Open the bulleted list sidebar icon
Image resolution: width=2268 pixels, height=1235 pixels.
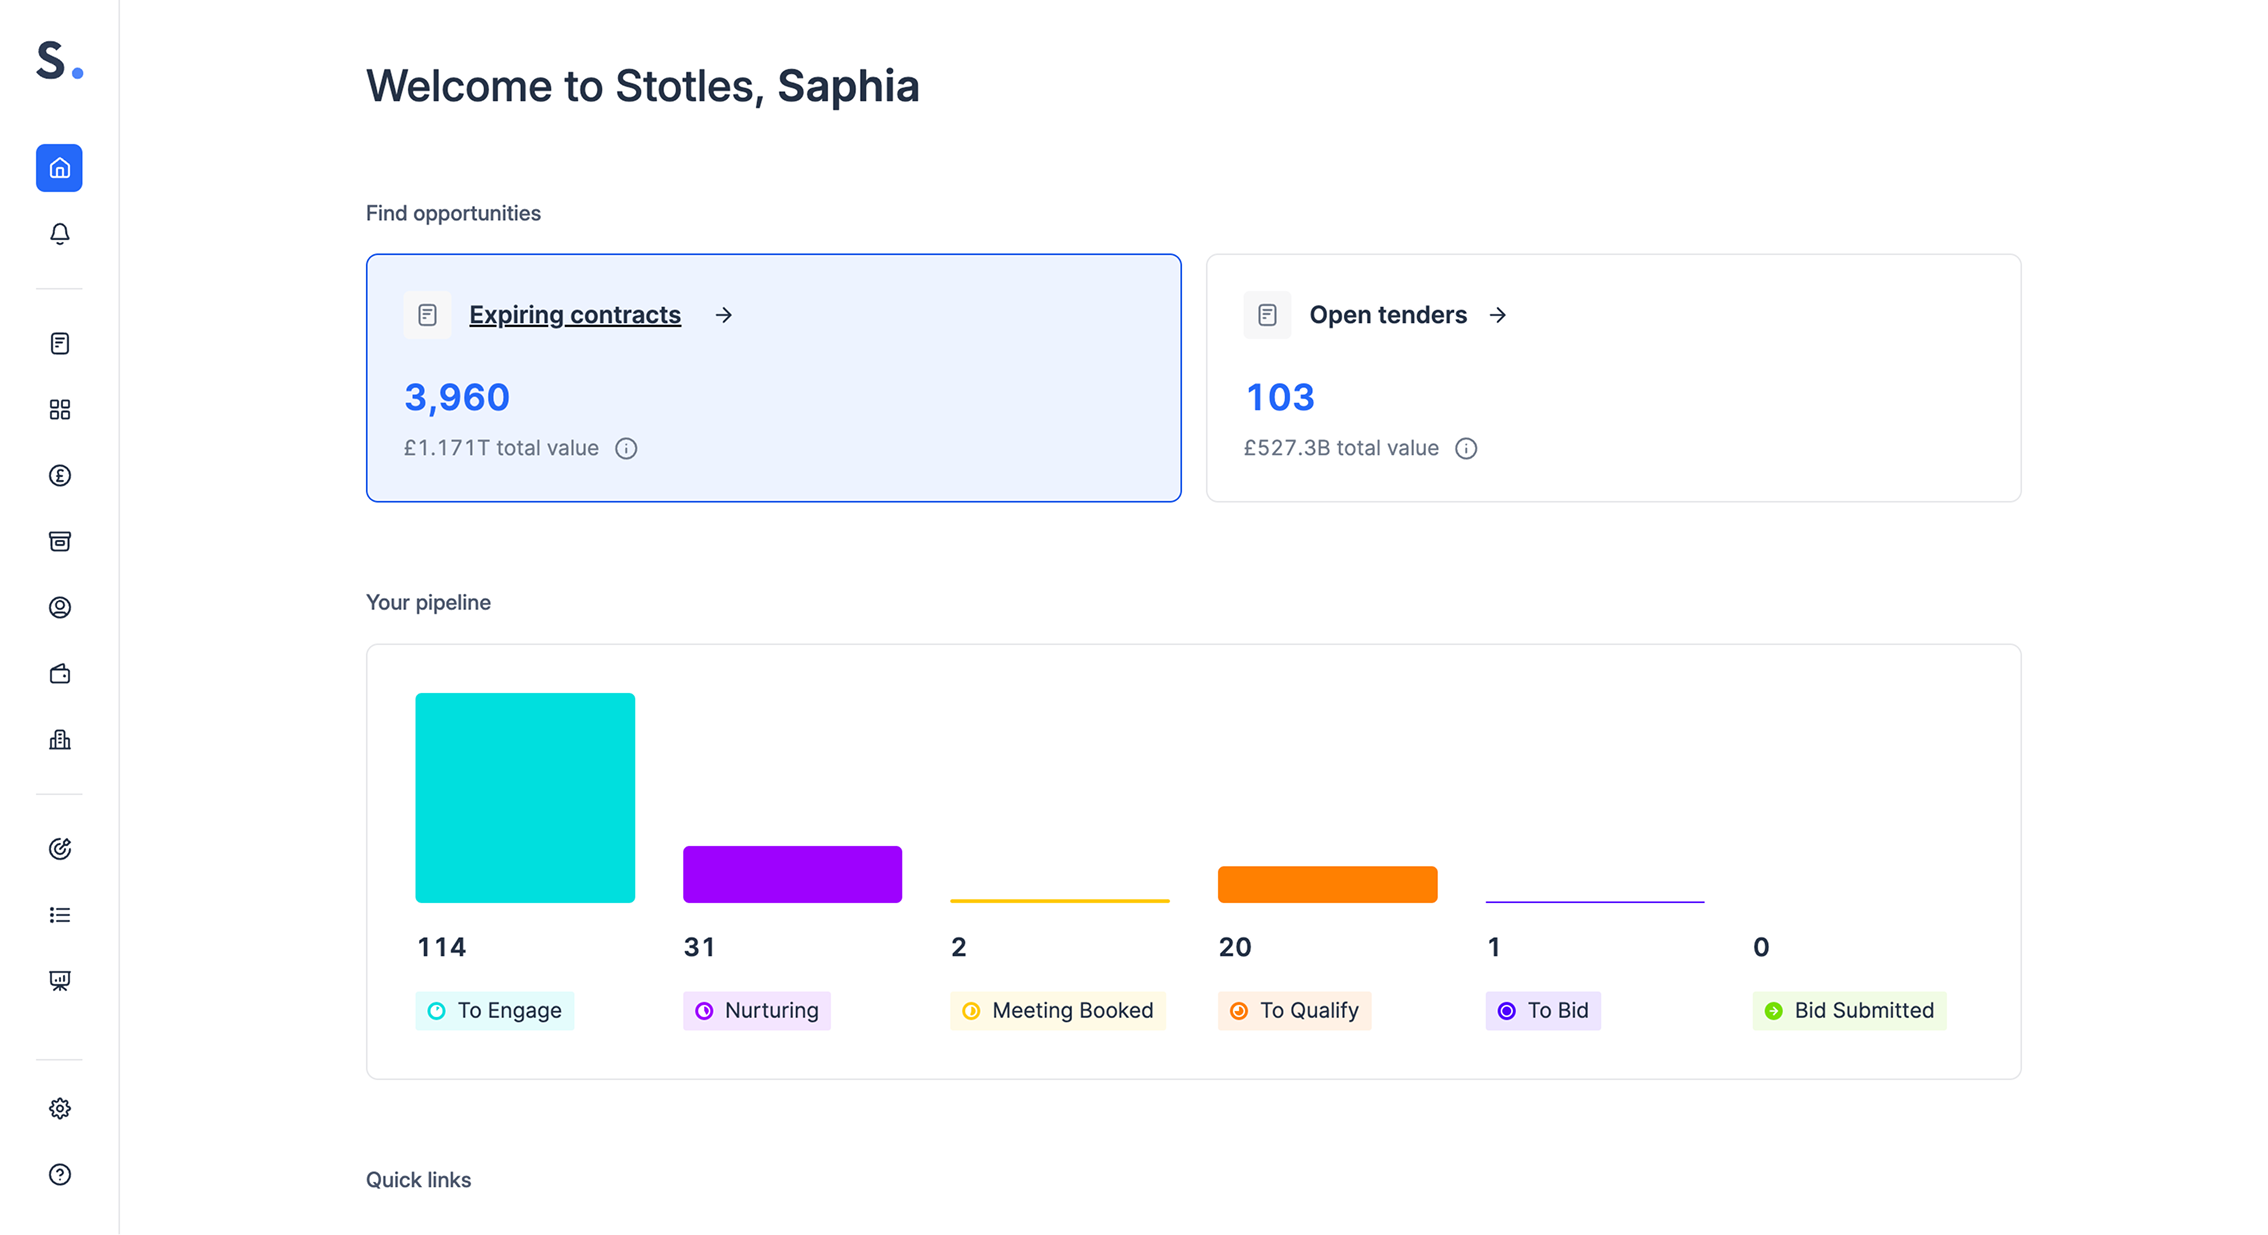[59, 915]
